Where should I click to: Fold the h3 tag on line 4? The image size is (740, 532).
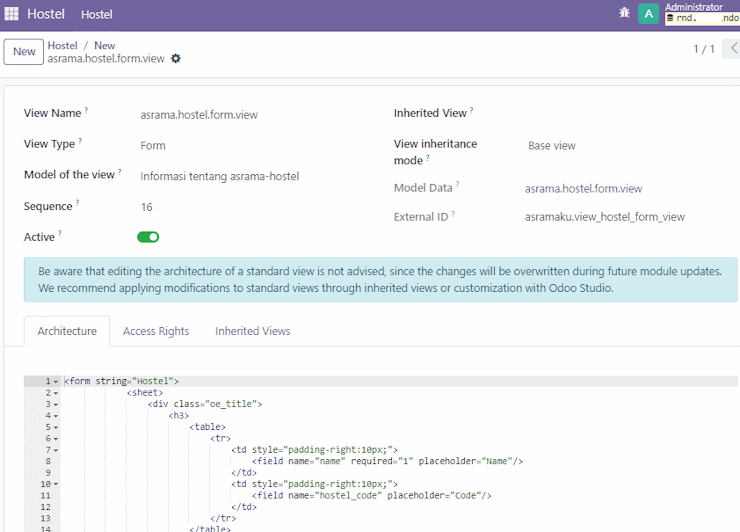[56, 416]
